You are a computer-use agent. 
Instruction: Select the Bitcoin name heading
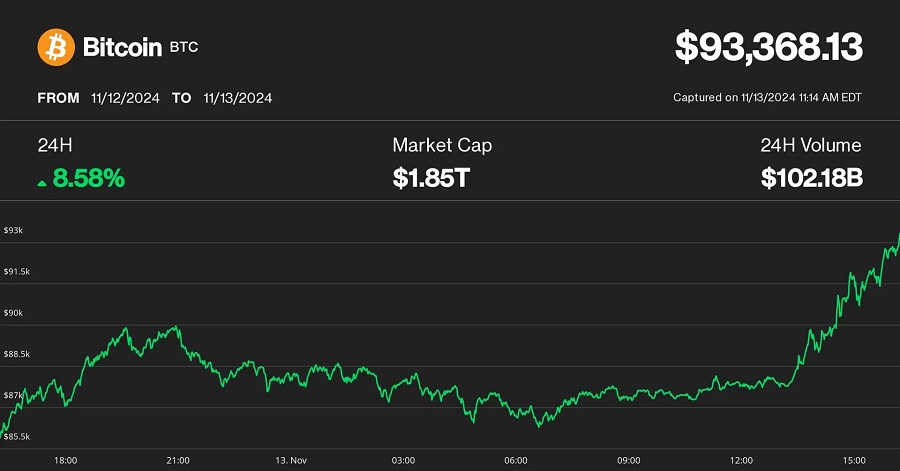[x=122, y=47]
